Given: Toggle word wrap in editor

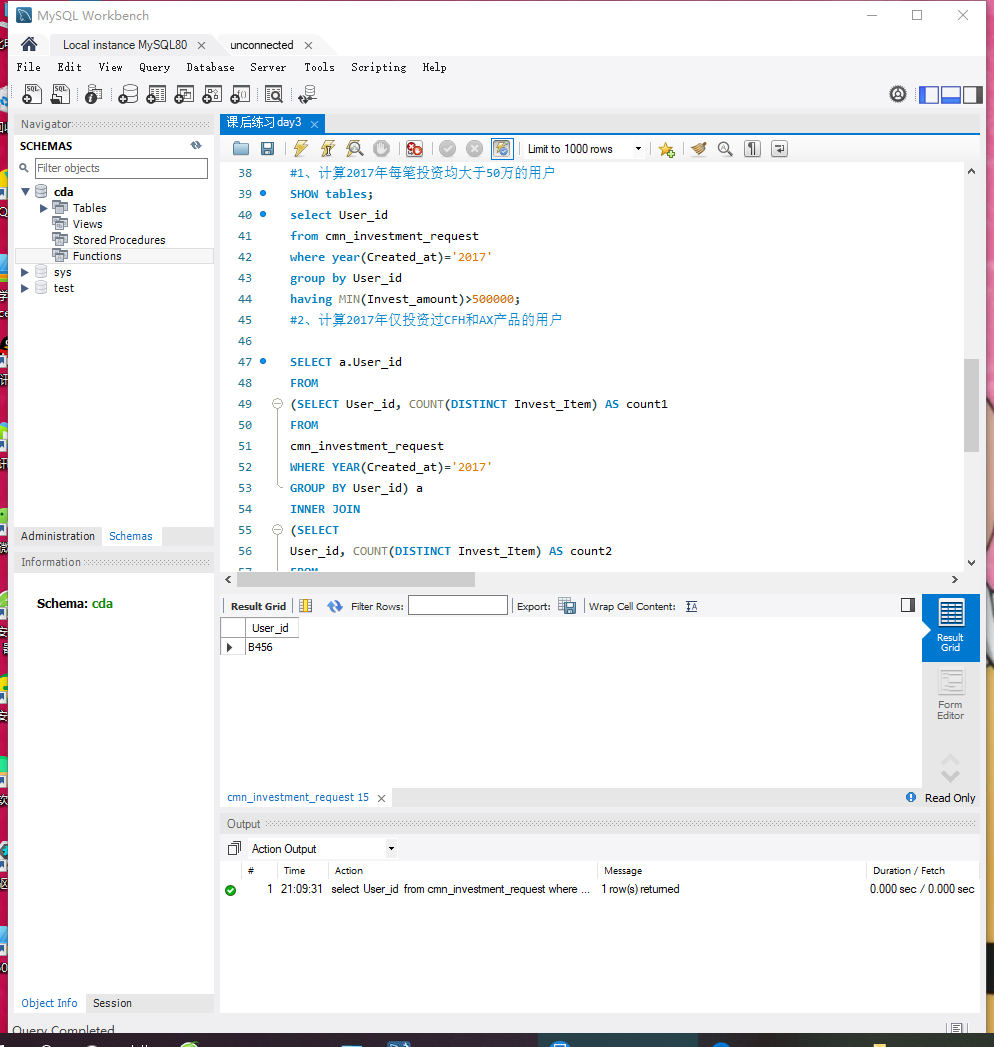Looking at the screenshot, I should click(779, 149).
